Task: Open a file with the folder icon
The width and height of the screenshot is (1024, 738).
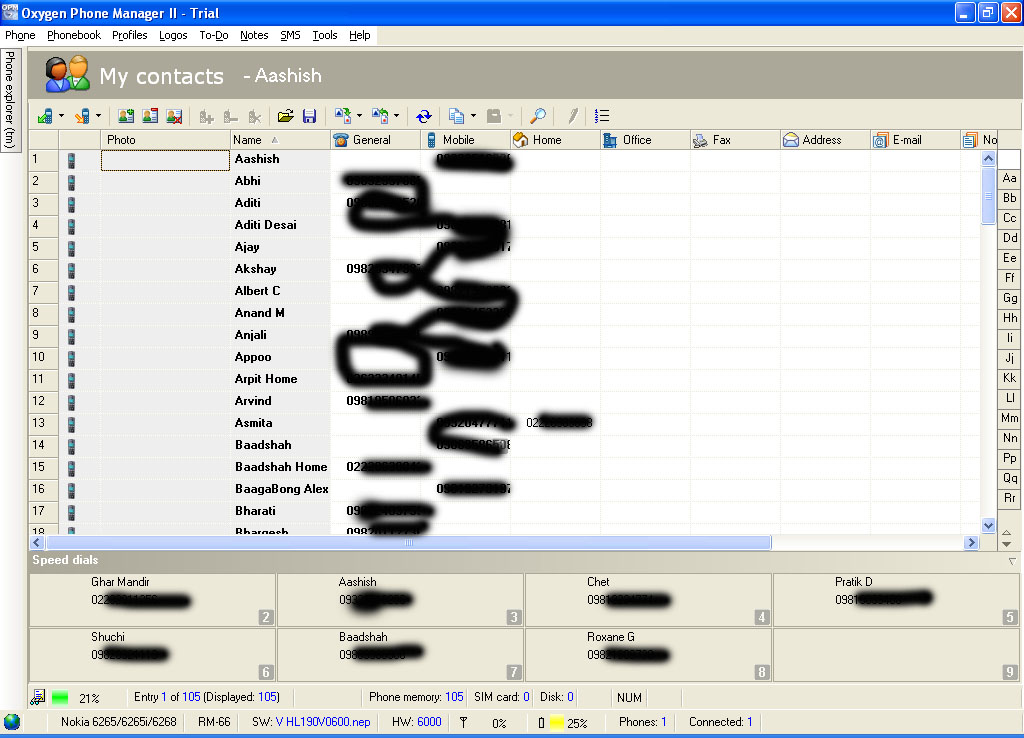Action: pos(285,116)
